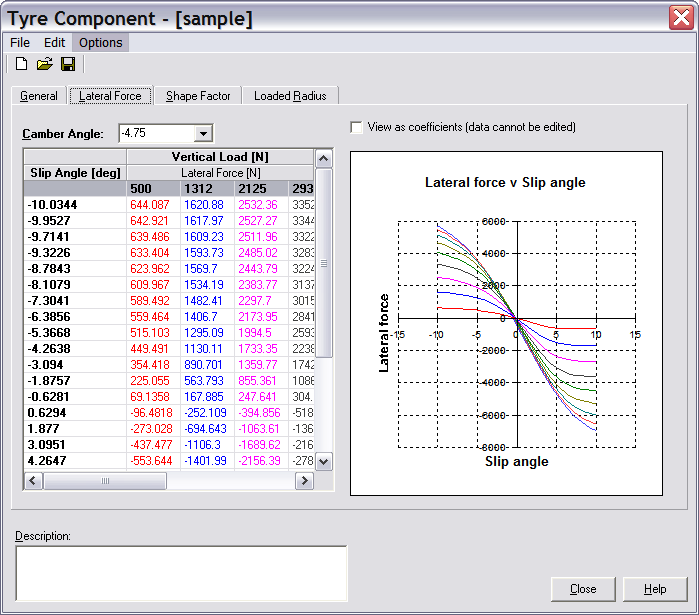Click the cell with value 1534.19
Image resolution: width=699 pixels, height=615 pixels.
[x=207, y=285]
